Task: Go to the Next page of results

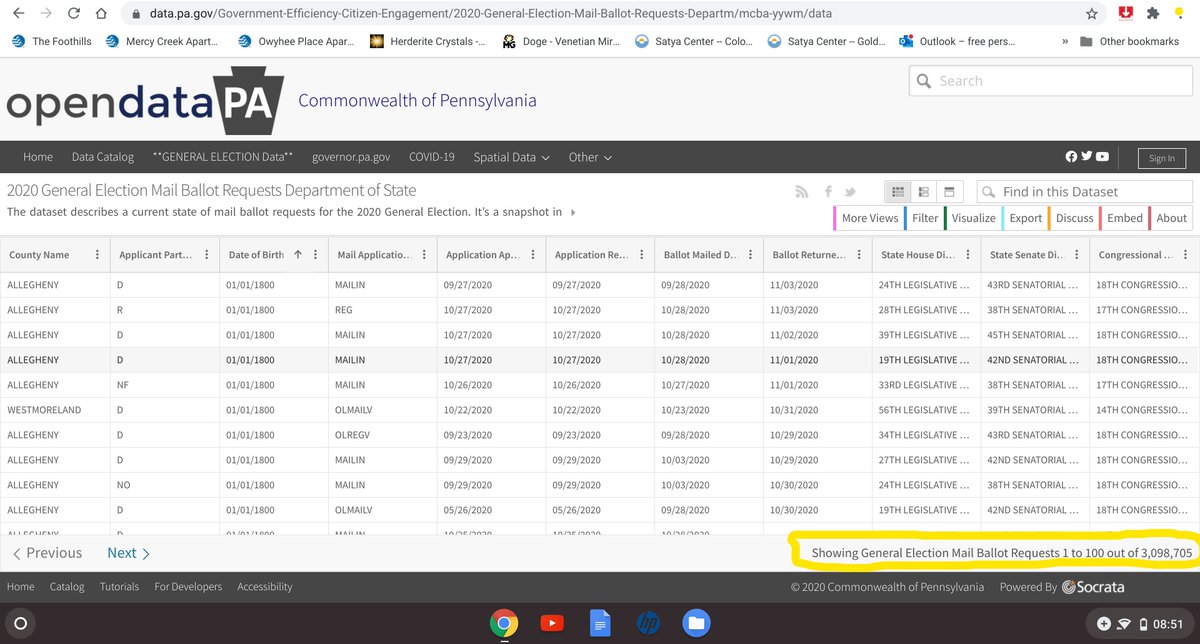Action: tap(128, 553)
